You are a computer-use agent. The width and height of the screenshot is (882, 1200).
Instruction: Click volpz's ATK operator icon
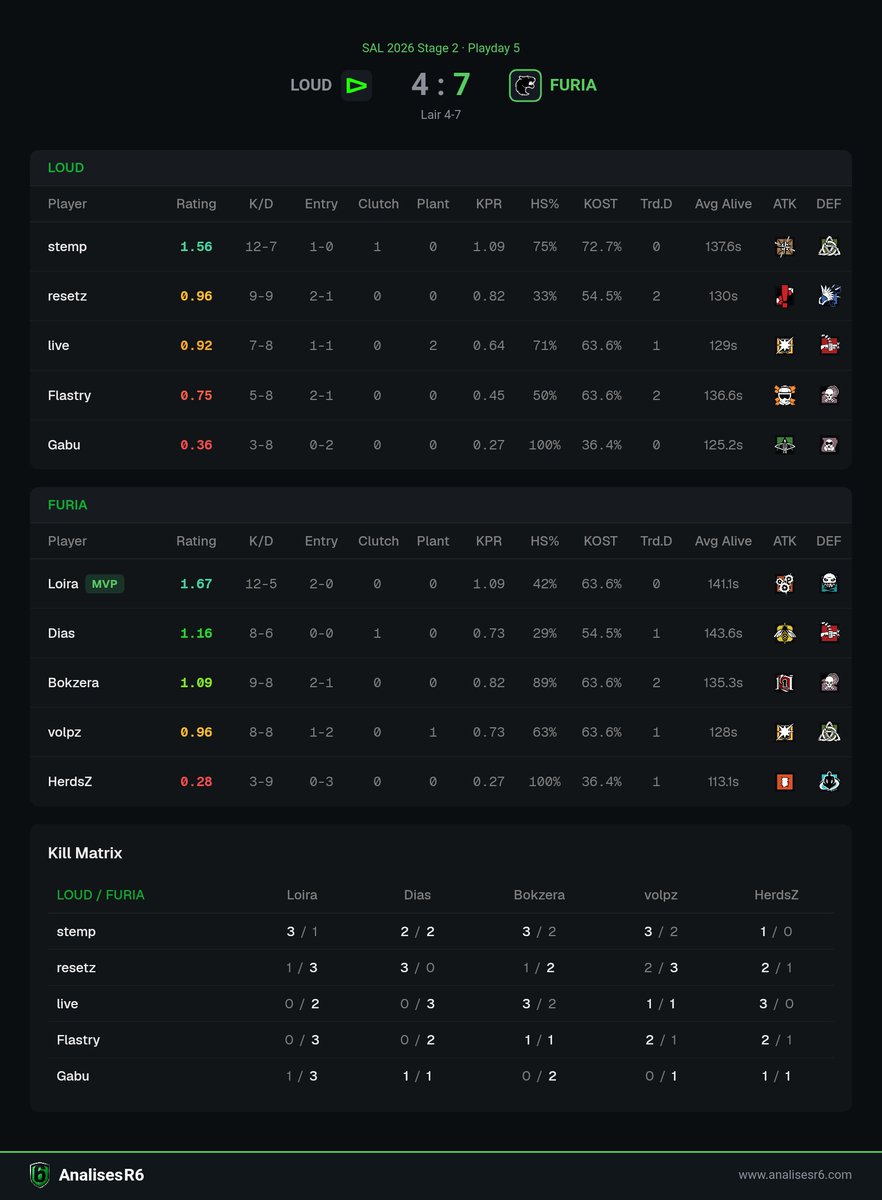click(785, 732)
